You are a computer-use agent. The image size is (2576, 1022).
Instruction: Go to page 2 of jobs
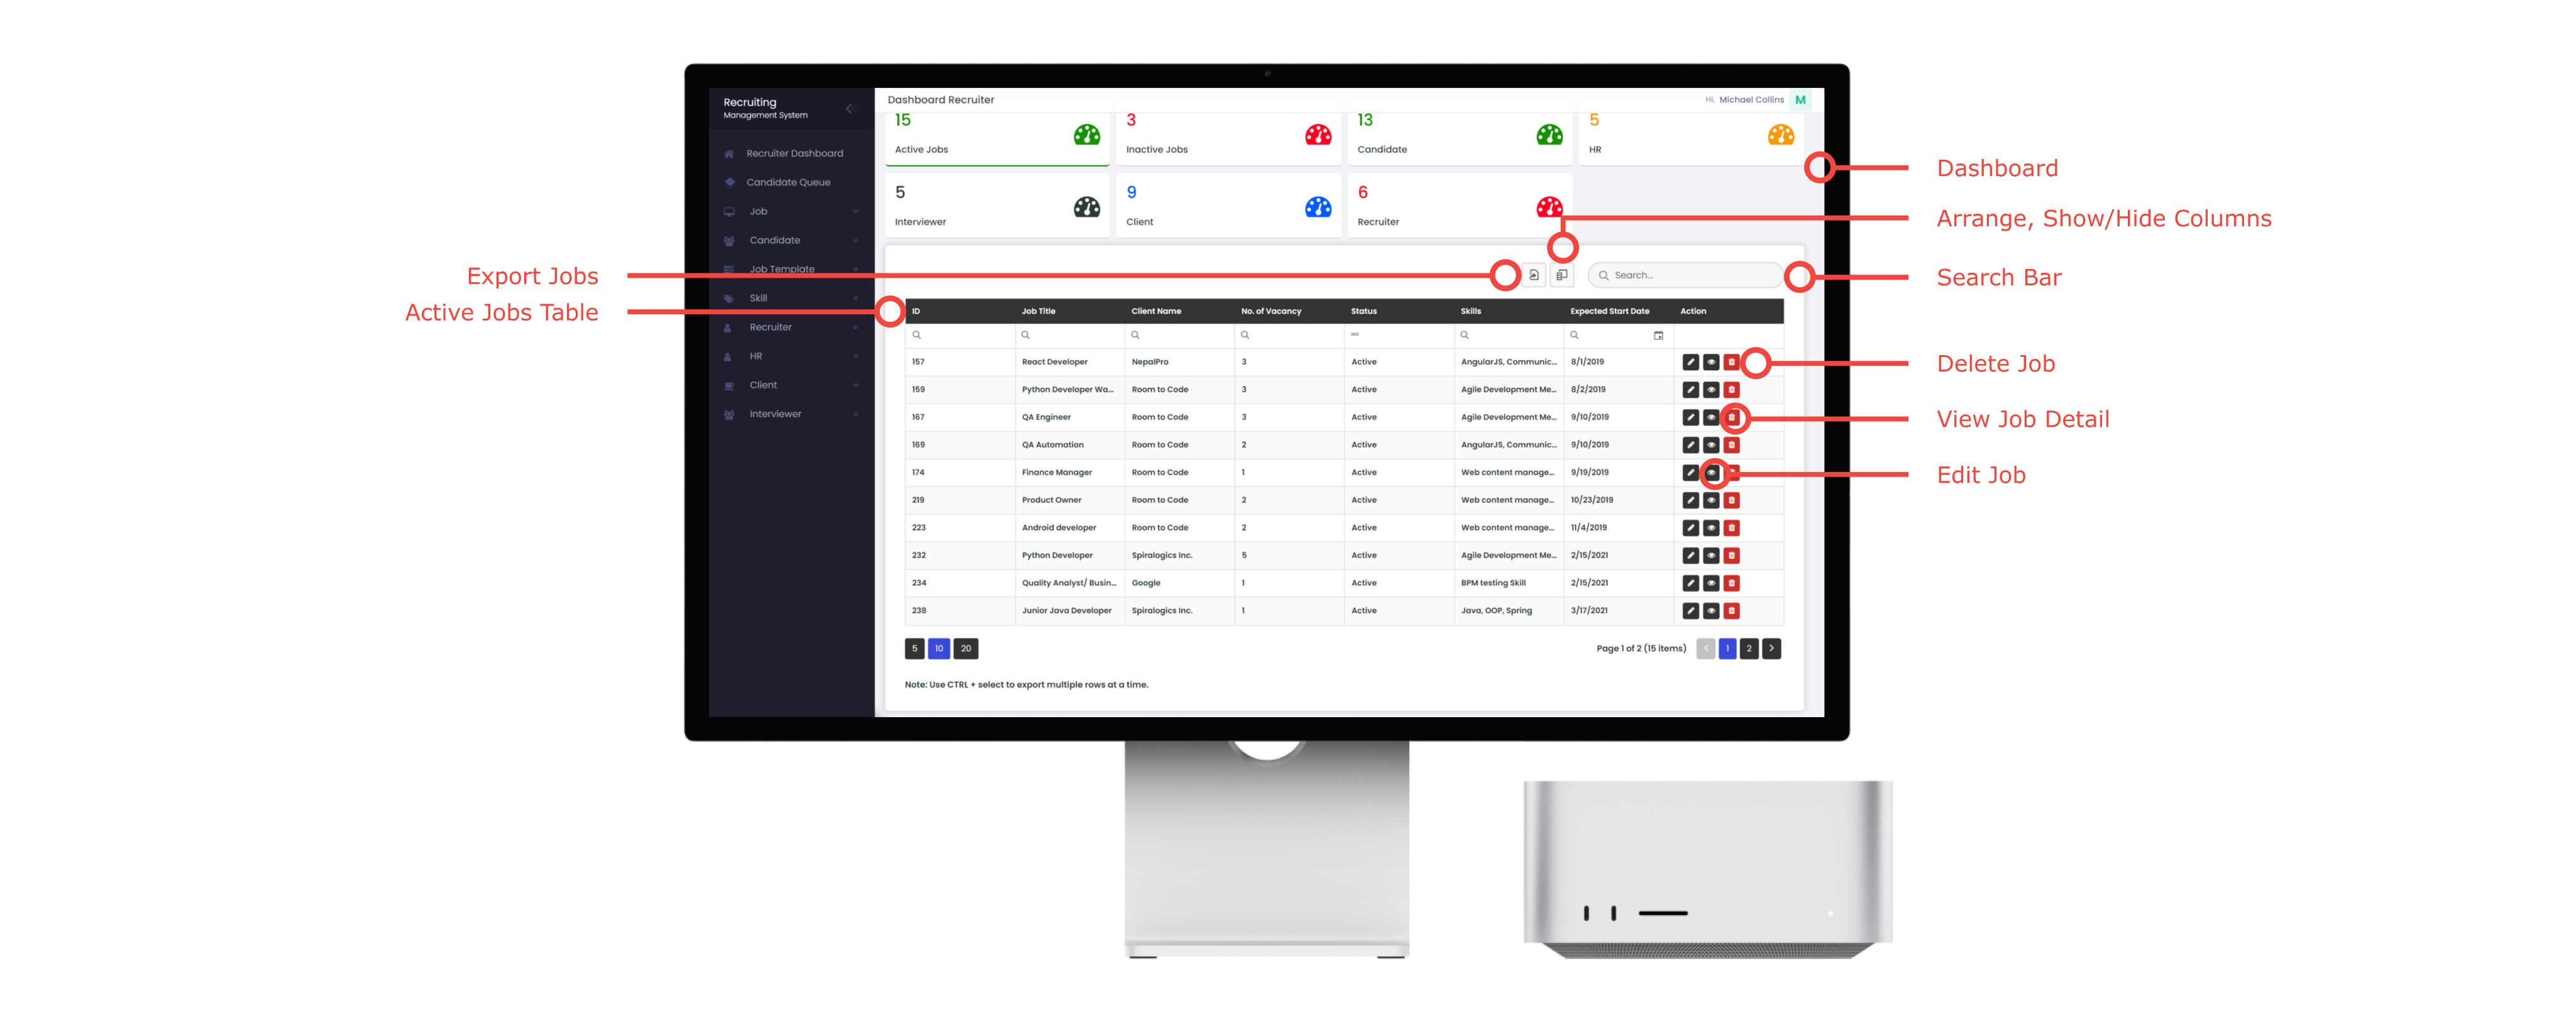click(x=1749, y=649)
